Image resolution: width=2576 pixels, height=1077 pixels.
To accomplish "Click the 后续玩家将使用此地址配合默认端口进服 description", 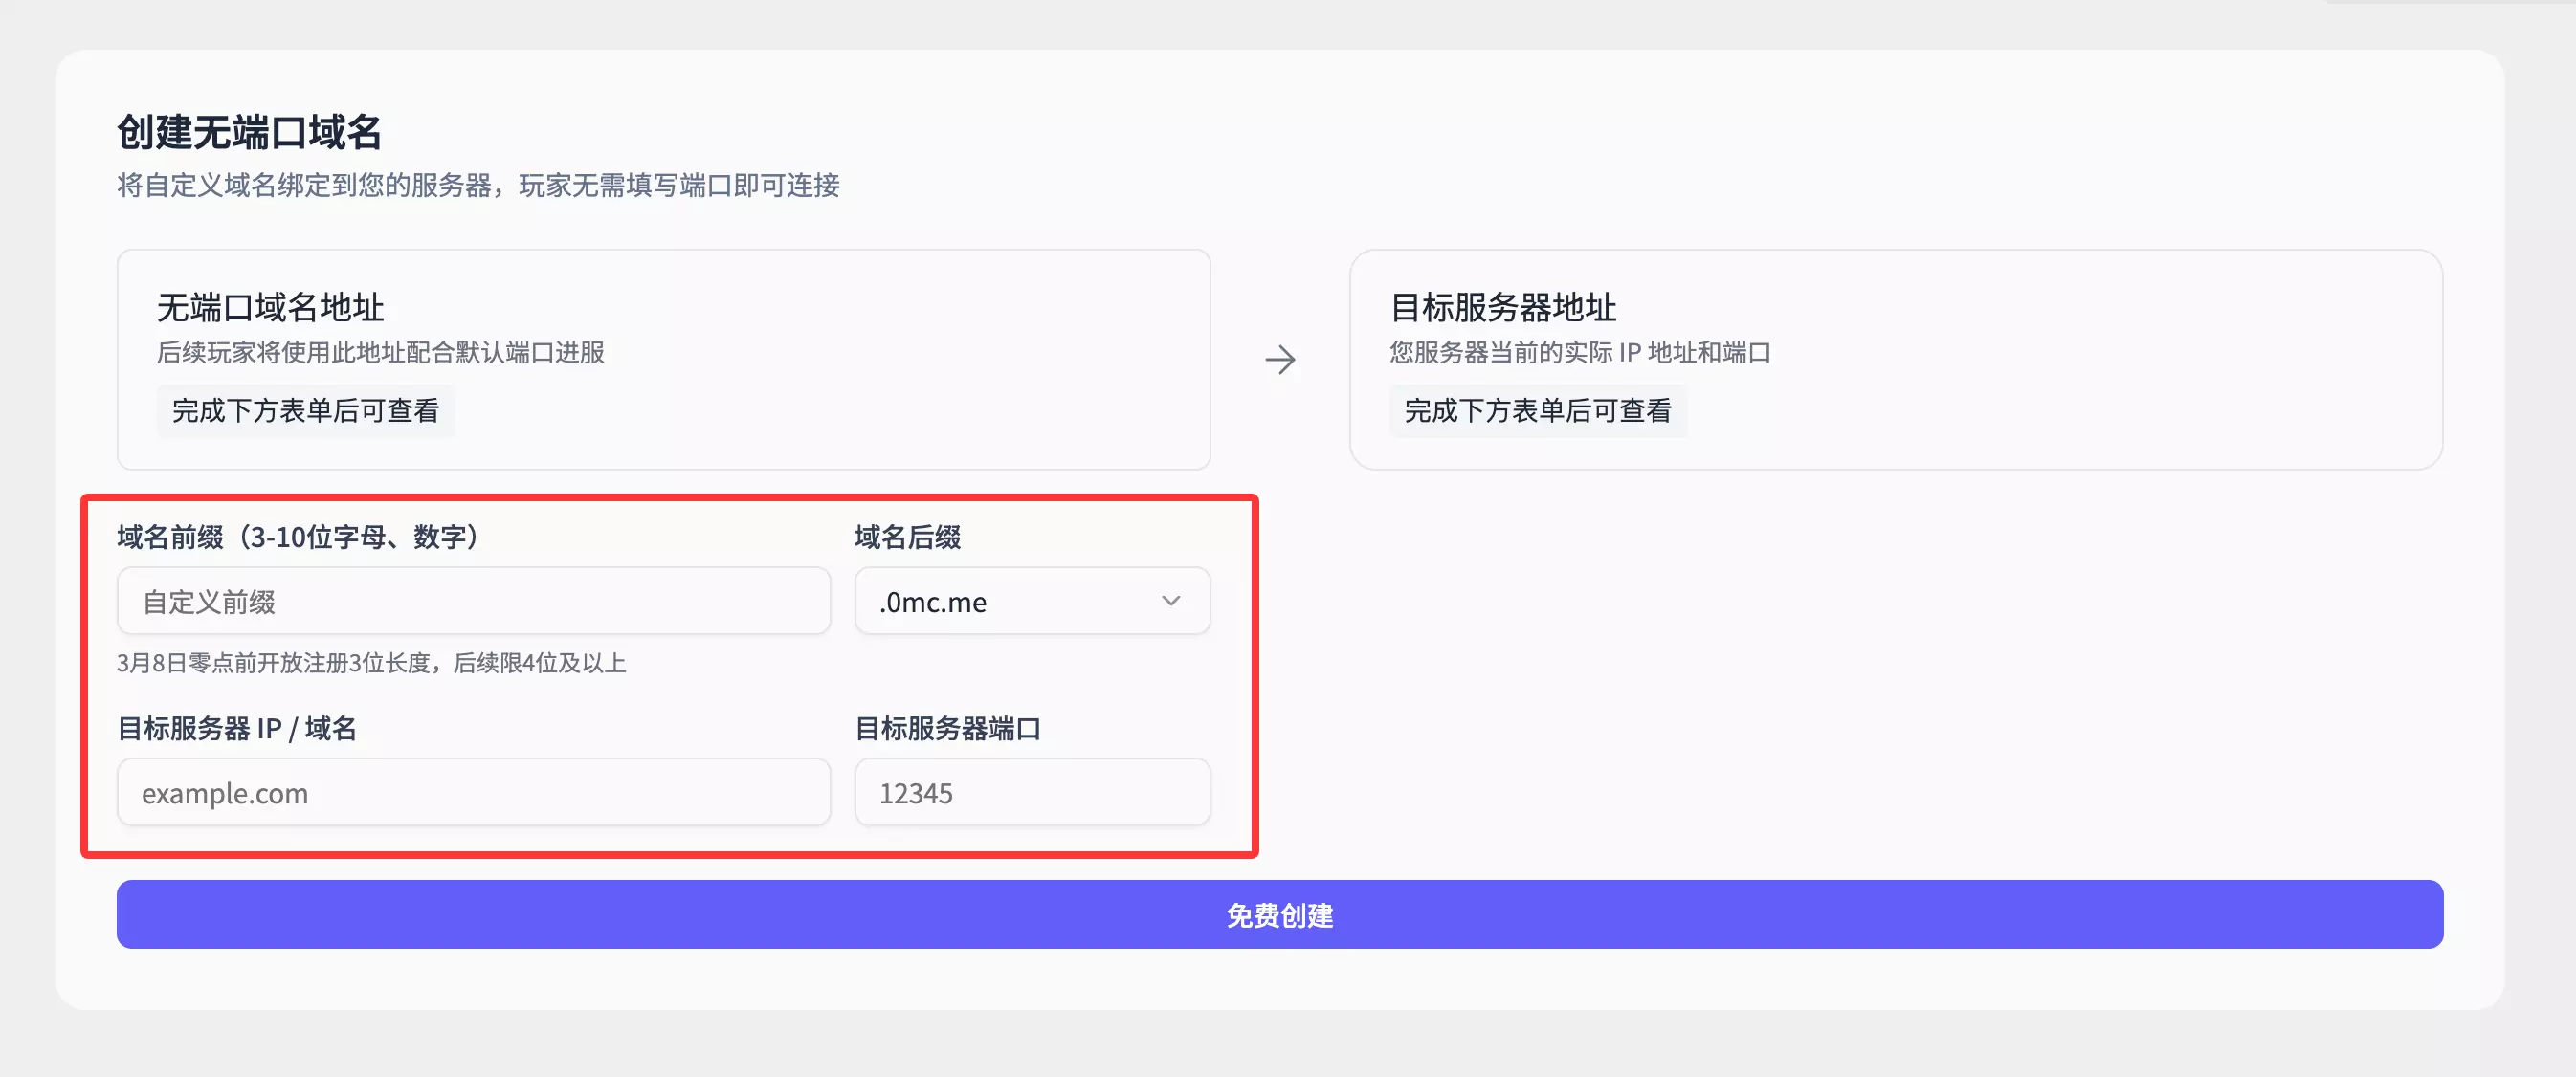I will [x=380, y=352].
